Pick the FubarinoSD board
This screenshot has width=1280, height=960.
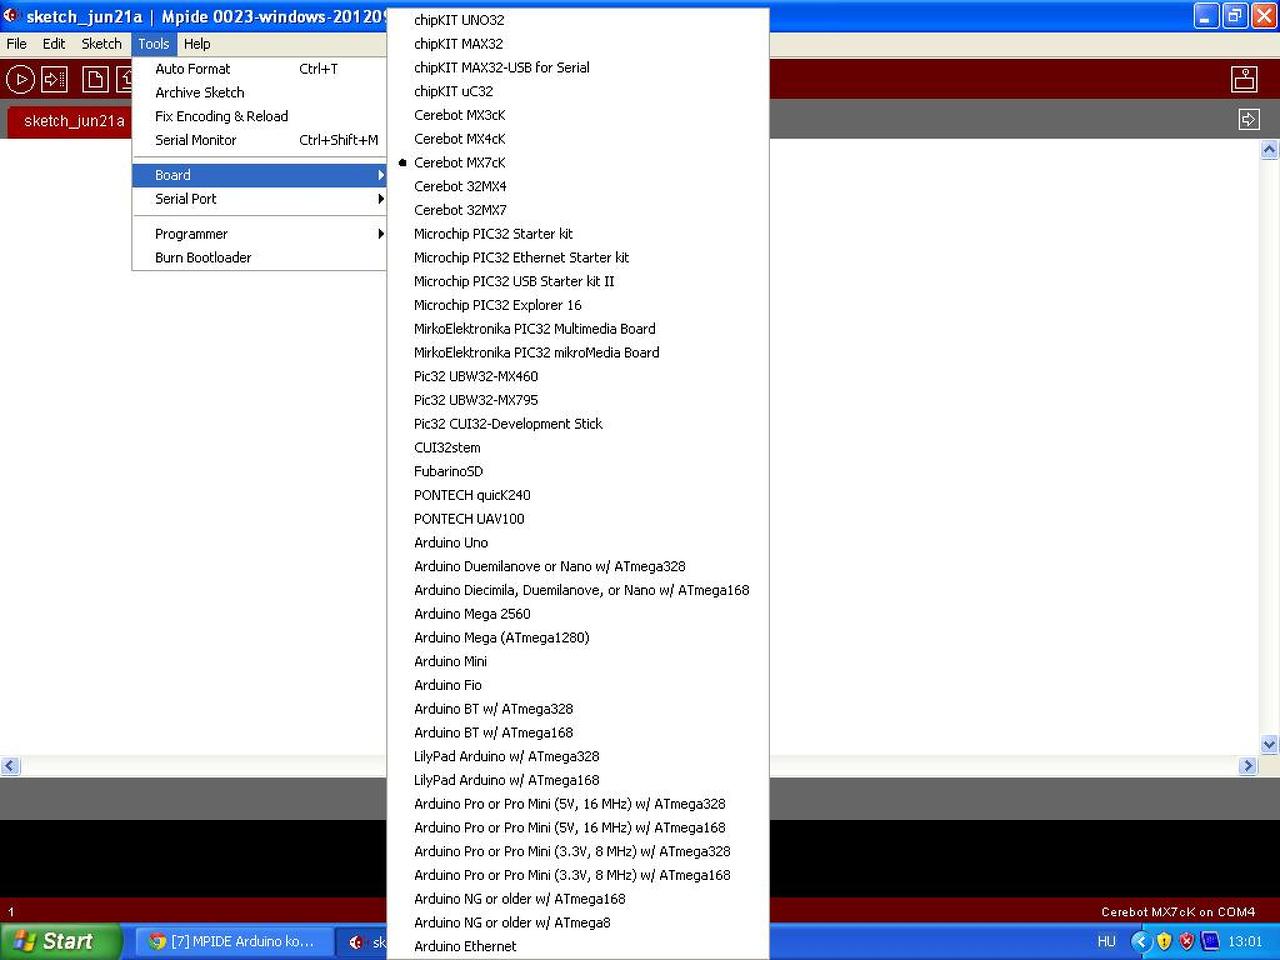click(578, 471)
